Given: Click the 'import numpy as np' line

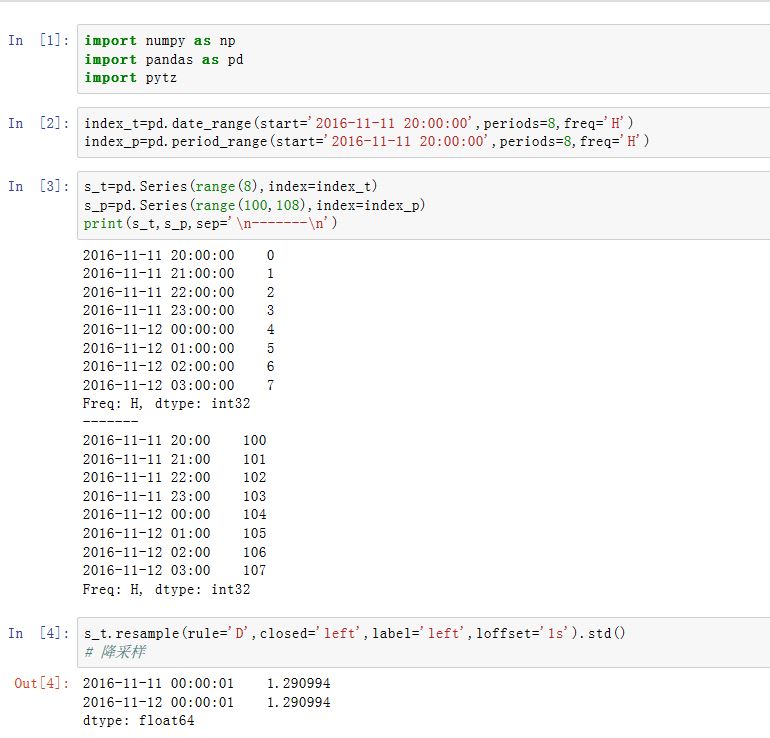Looking at the screenshot, I should (x=160, y=41).
